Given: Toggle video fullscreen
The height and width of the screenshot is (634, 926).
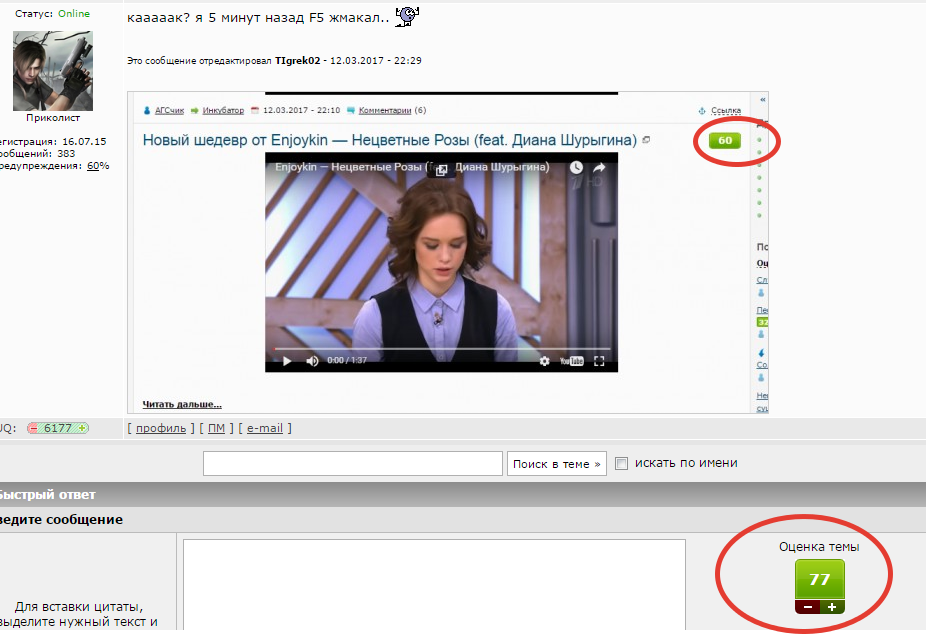Looking at the screenshot, I should (x=599, y=361).
